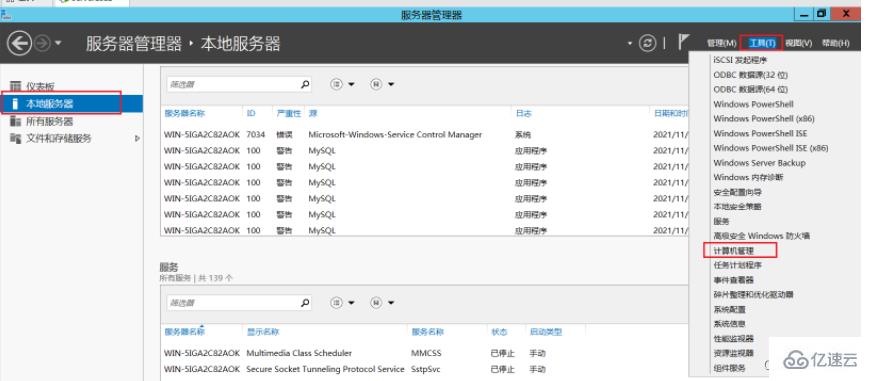
Task: Open Windows Server Backup
Action: tap(759, 163)
